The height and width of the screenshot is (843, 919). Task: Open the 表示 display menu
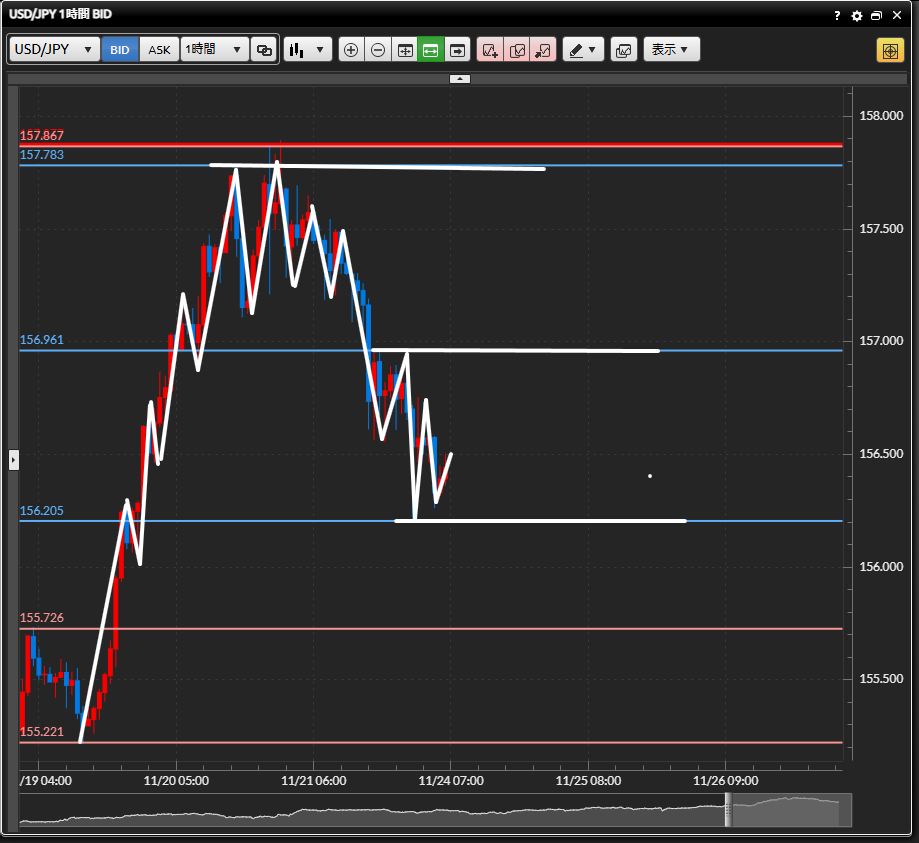[x=671, y=50]
